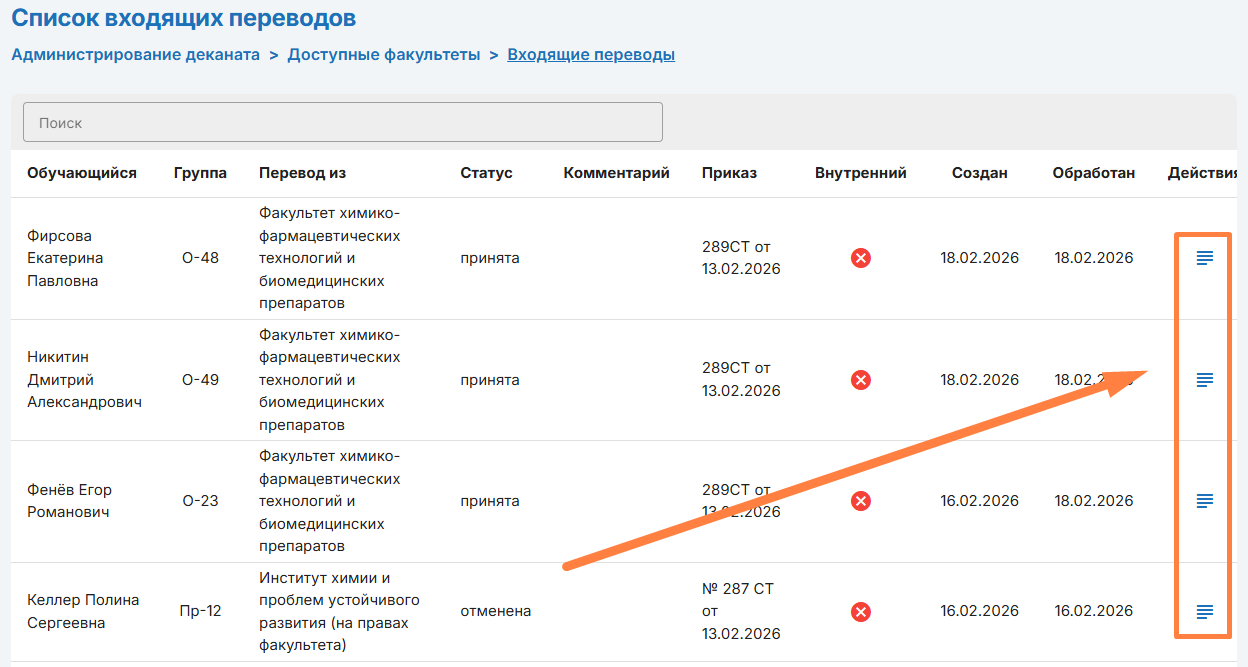Click red cross icon in Никитин row
The width and height of the screenshot is (1248, 667).
coord(860,380)
